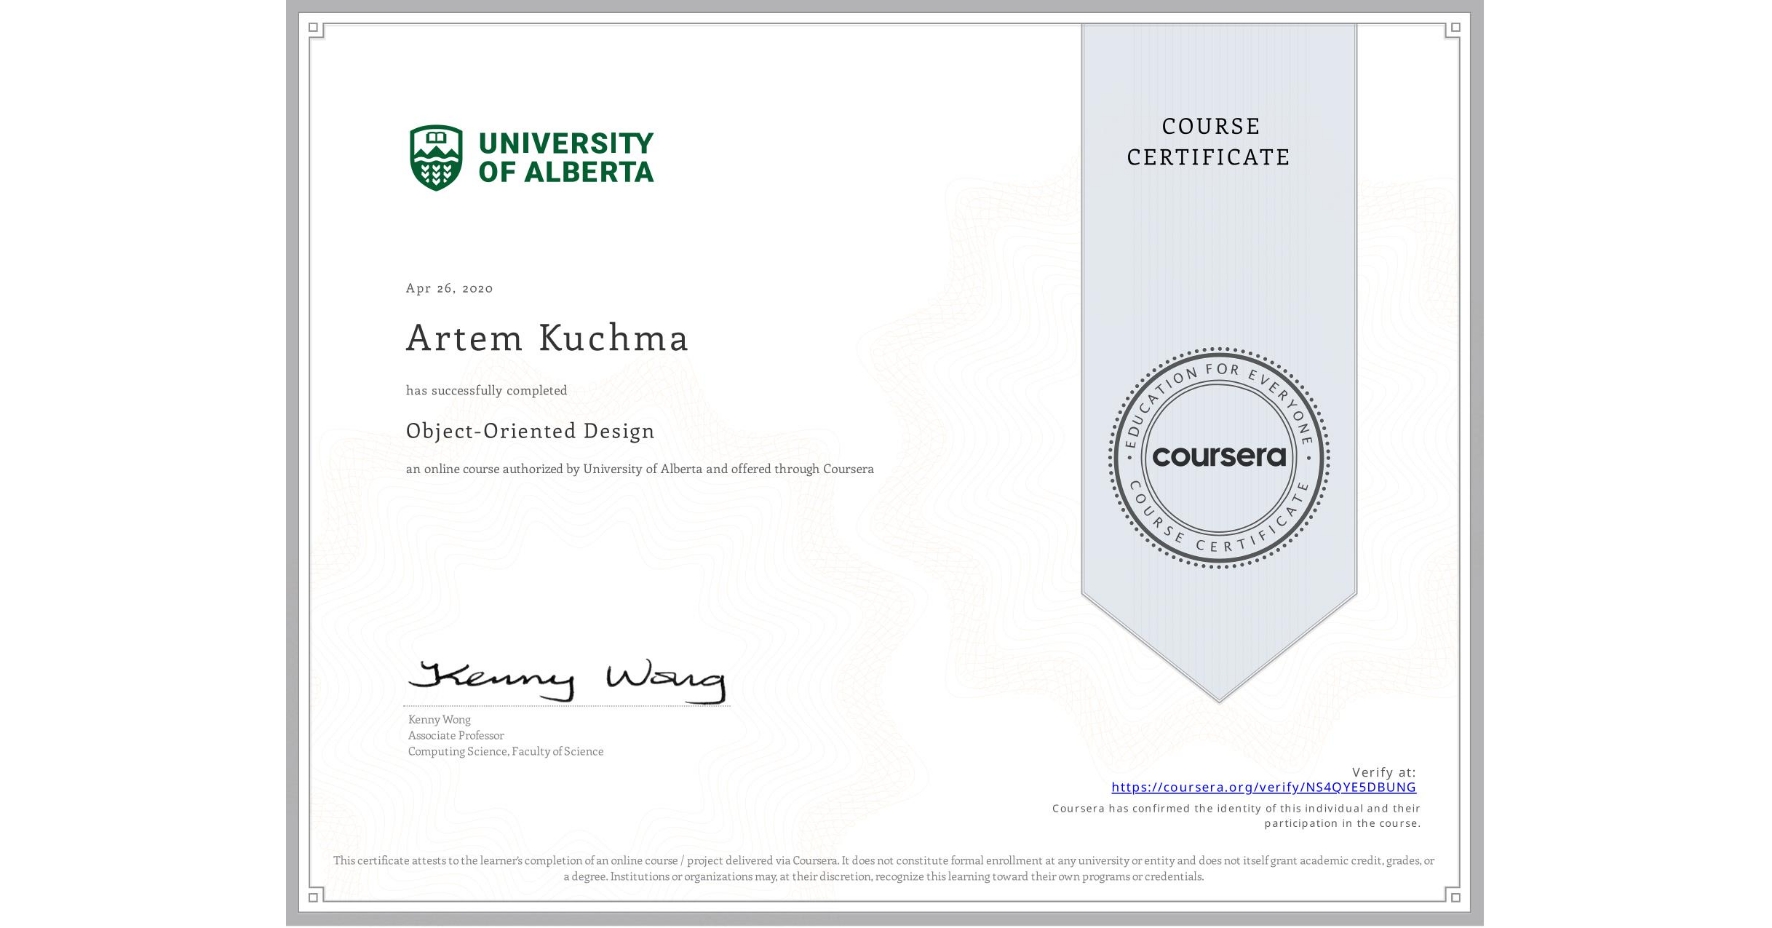This screenshot has height=928, width=1772.
Task: Click 'Associate Professor' title text
Action: (455, 735)
